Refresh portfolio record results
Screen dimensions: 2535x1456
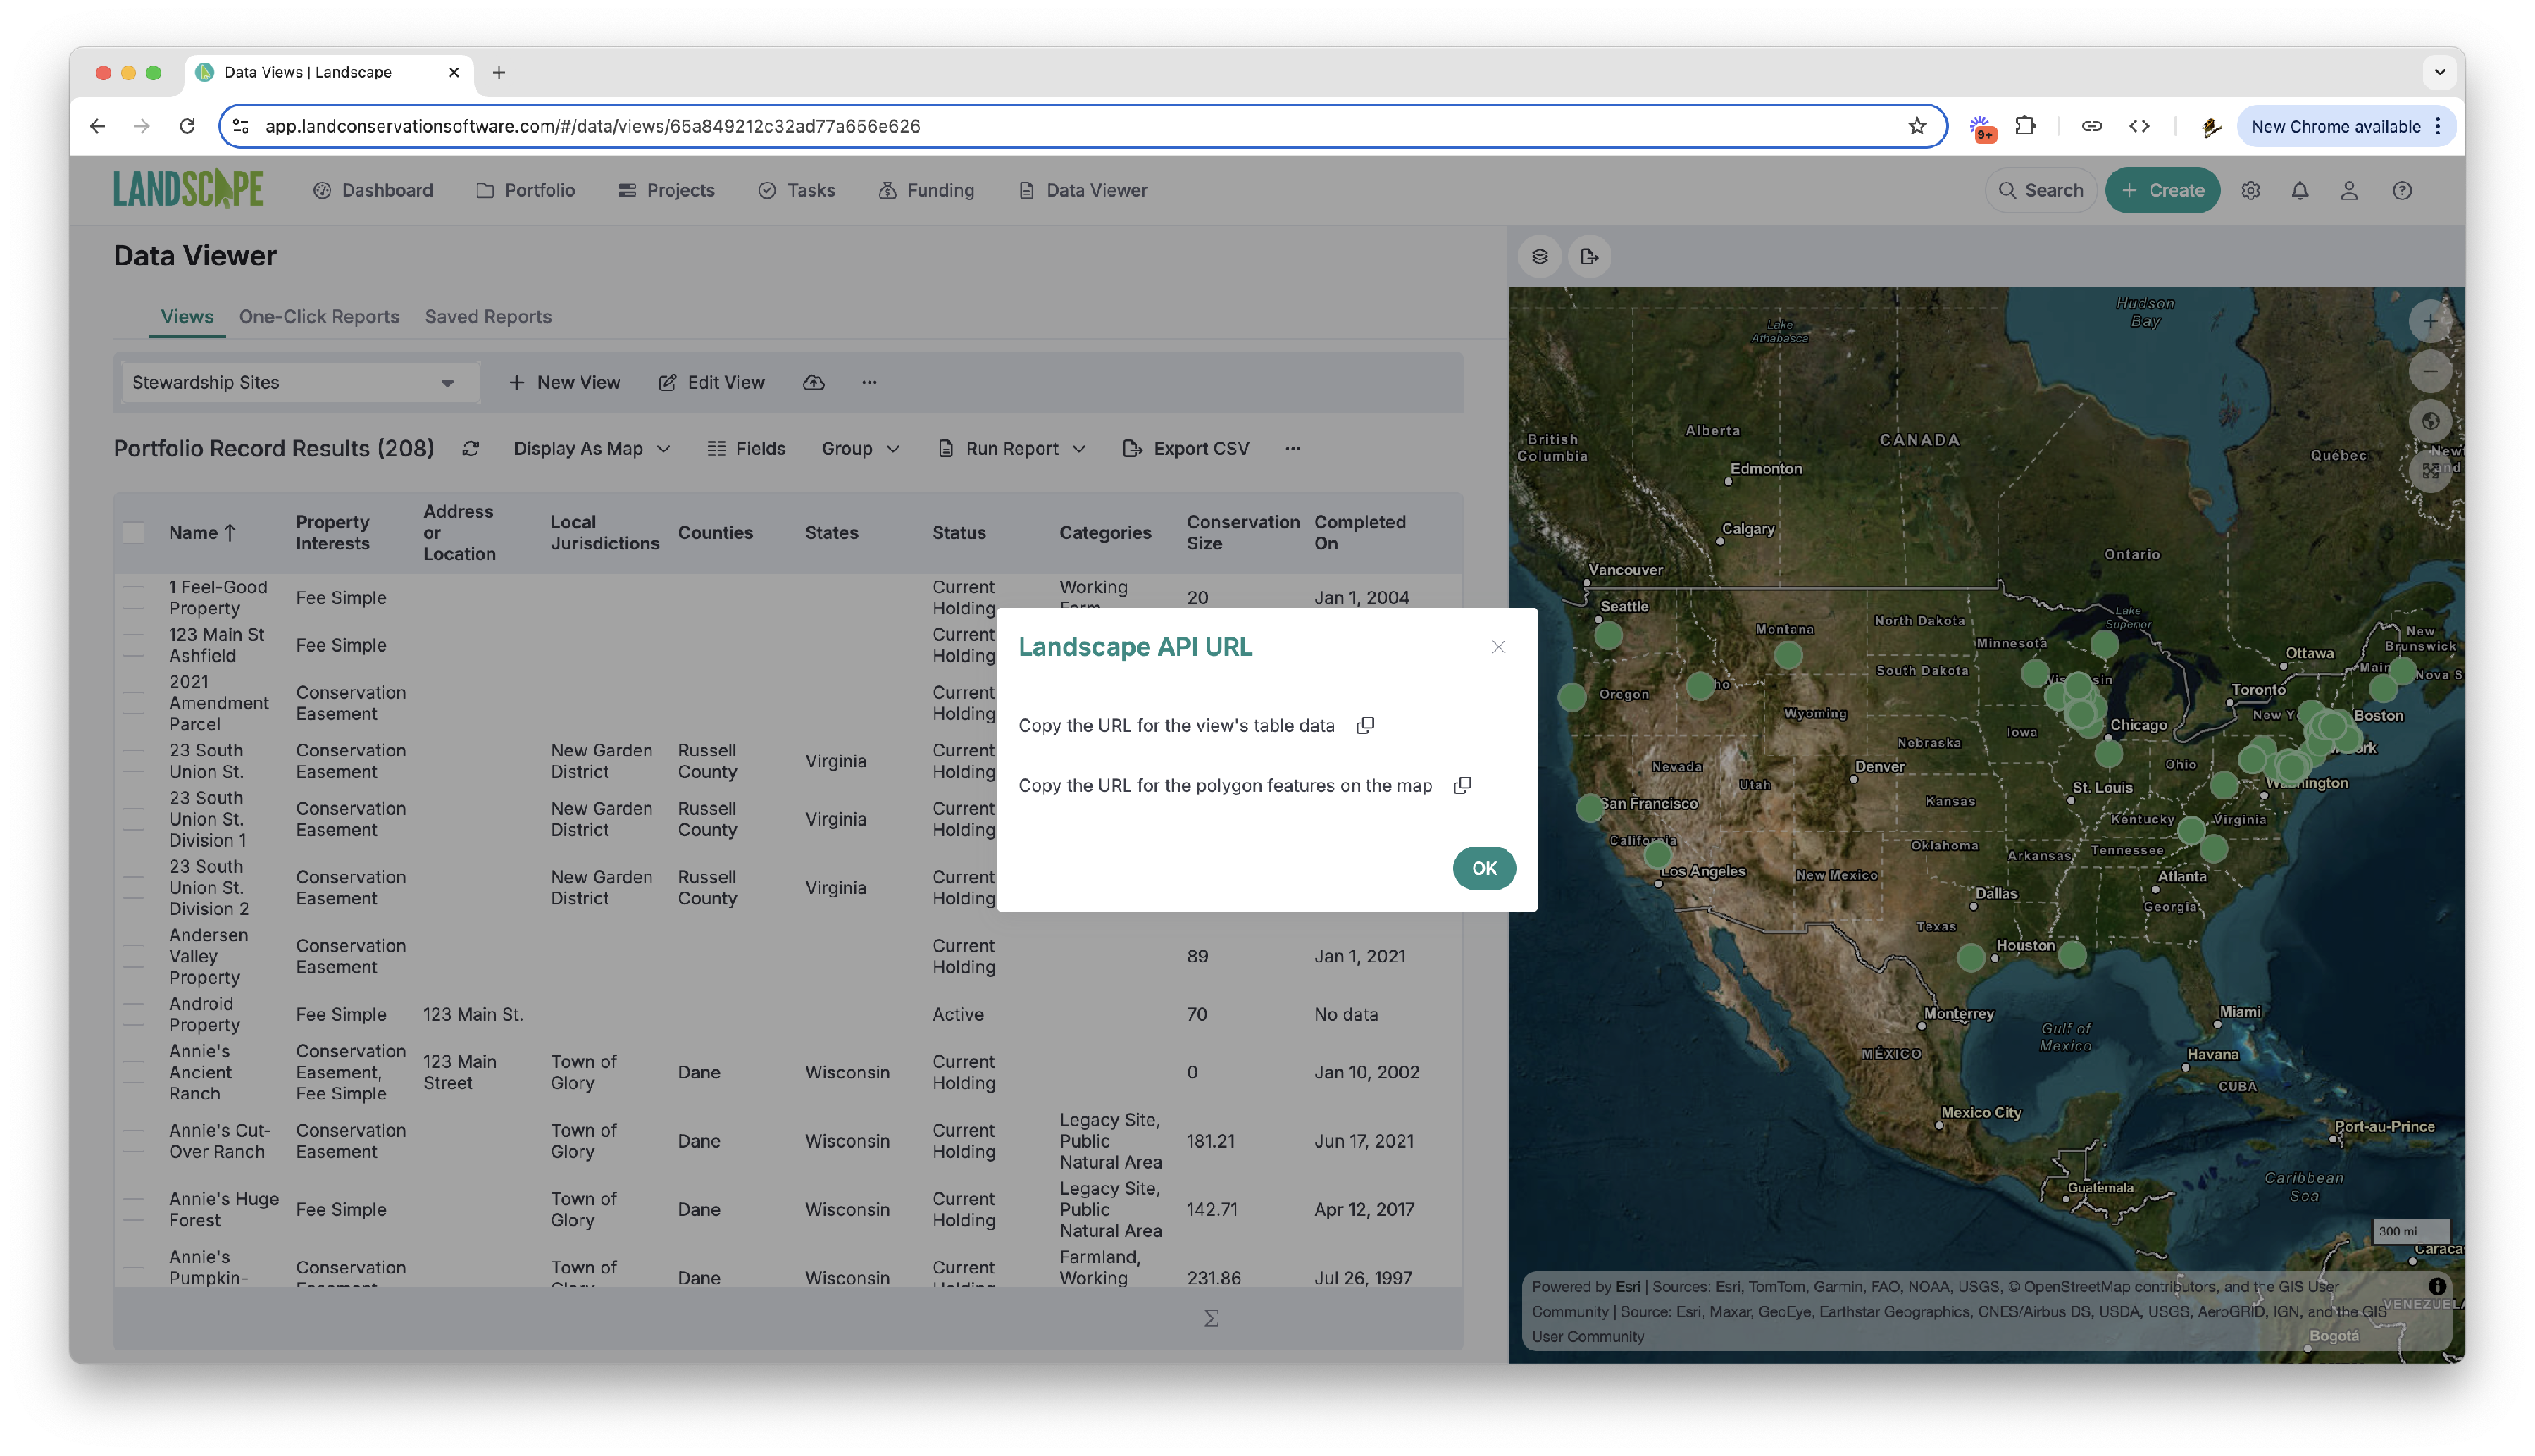pyautogui.click(x=471, y=449)
